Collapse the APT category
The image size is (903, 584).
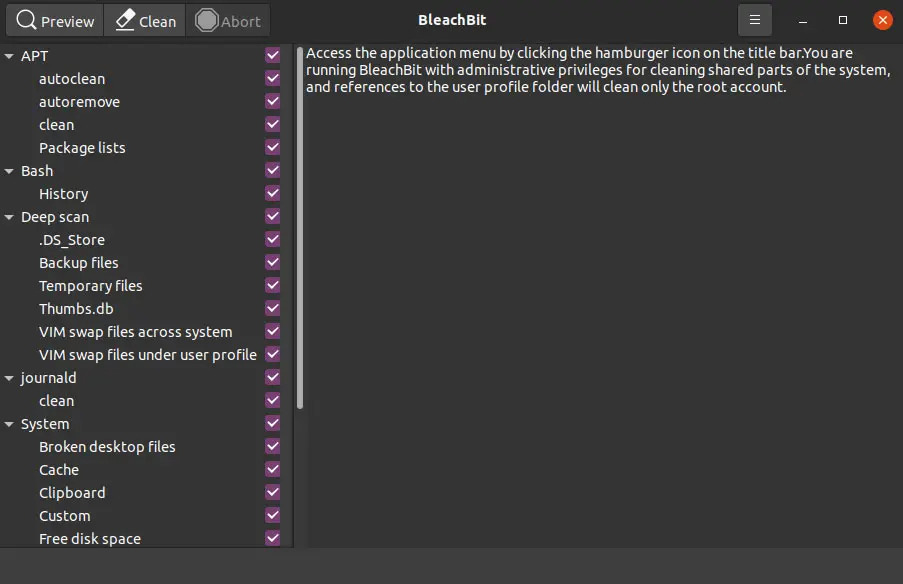(x=10, y=55)
